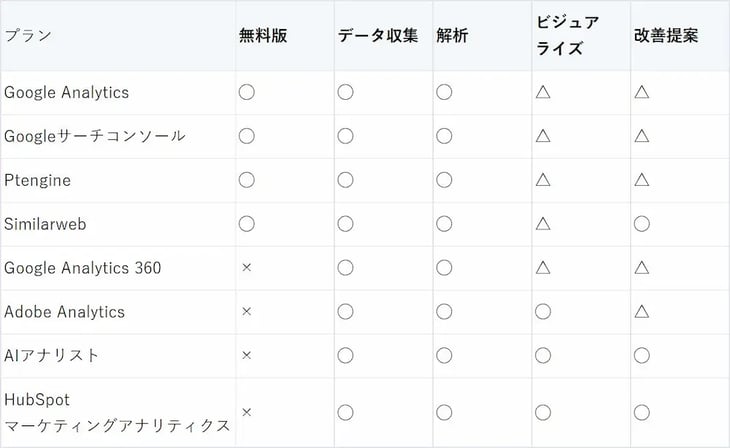This screenshot has width=730, height=448.
Task: Select the Google Analytics 360 row label
Action: 83,268
